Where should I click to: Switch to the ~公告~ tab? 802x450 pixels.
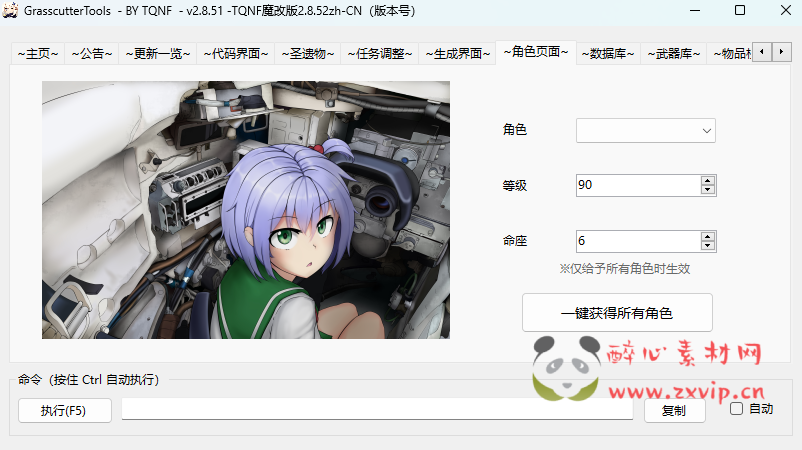(92, 54)
